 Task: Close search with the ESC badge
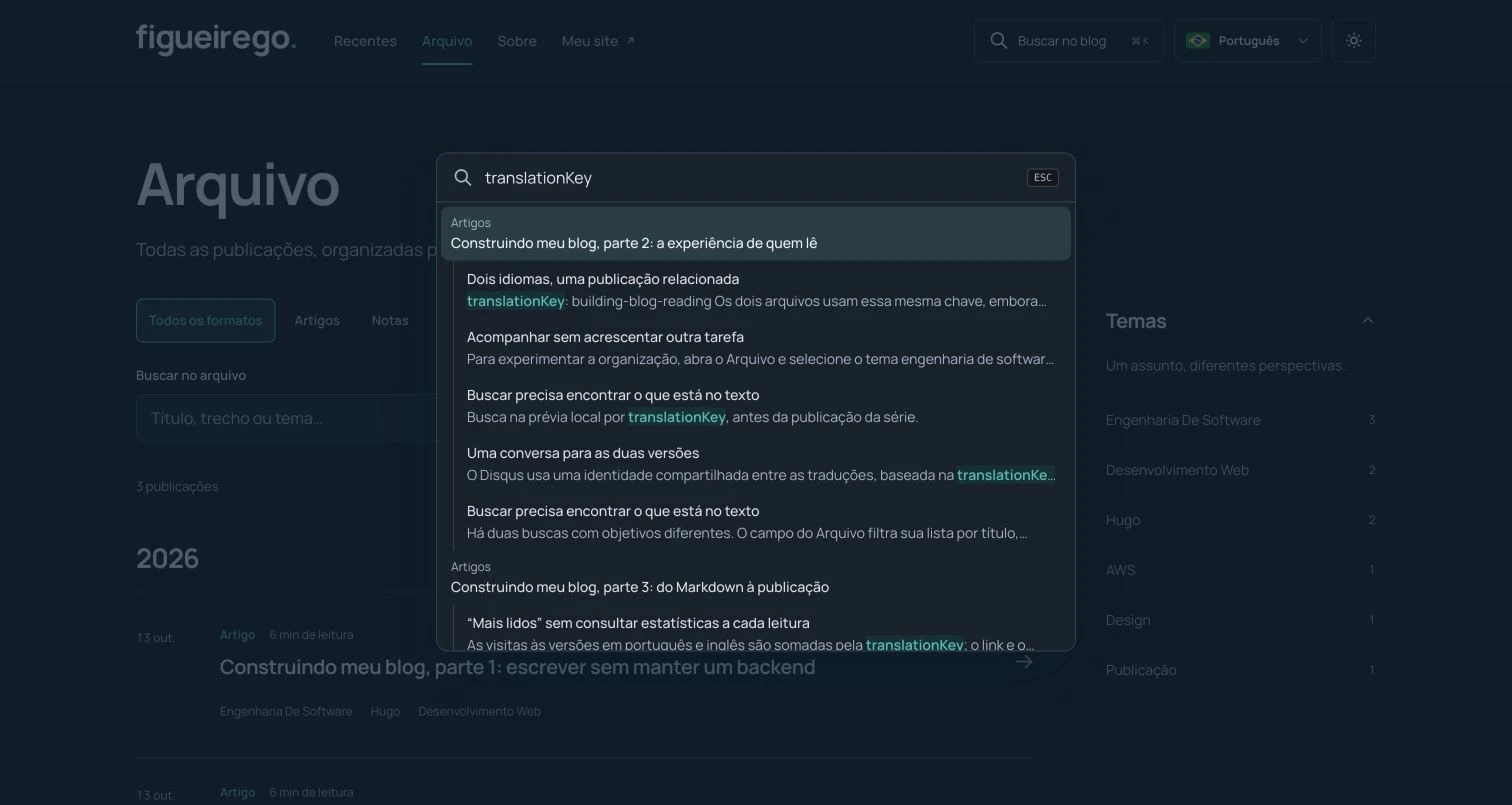coord(1043,178)
